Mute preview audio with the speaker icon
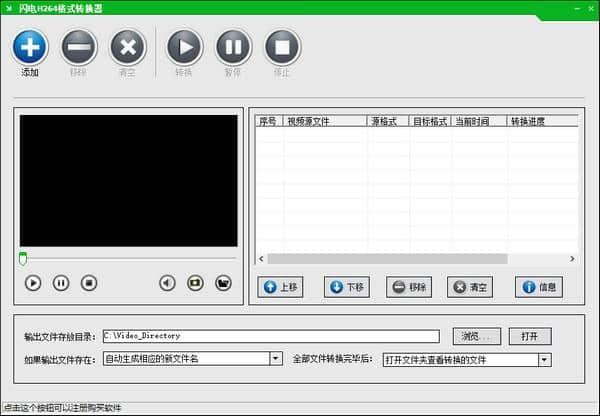The image size is (600, 416). pos(167,283)
